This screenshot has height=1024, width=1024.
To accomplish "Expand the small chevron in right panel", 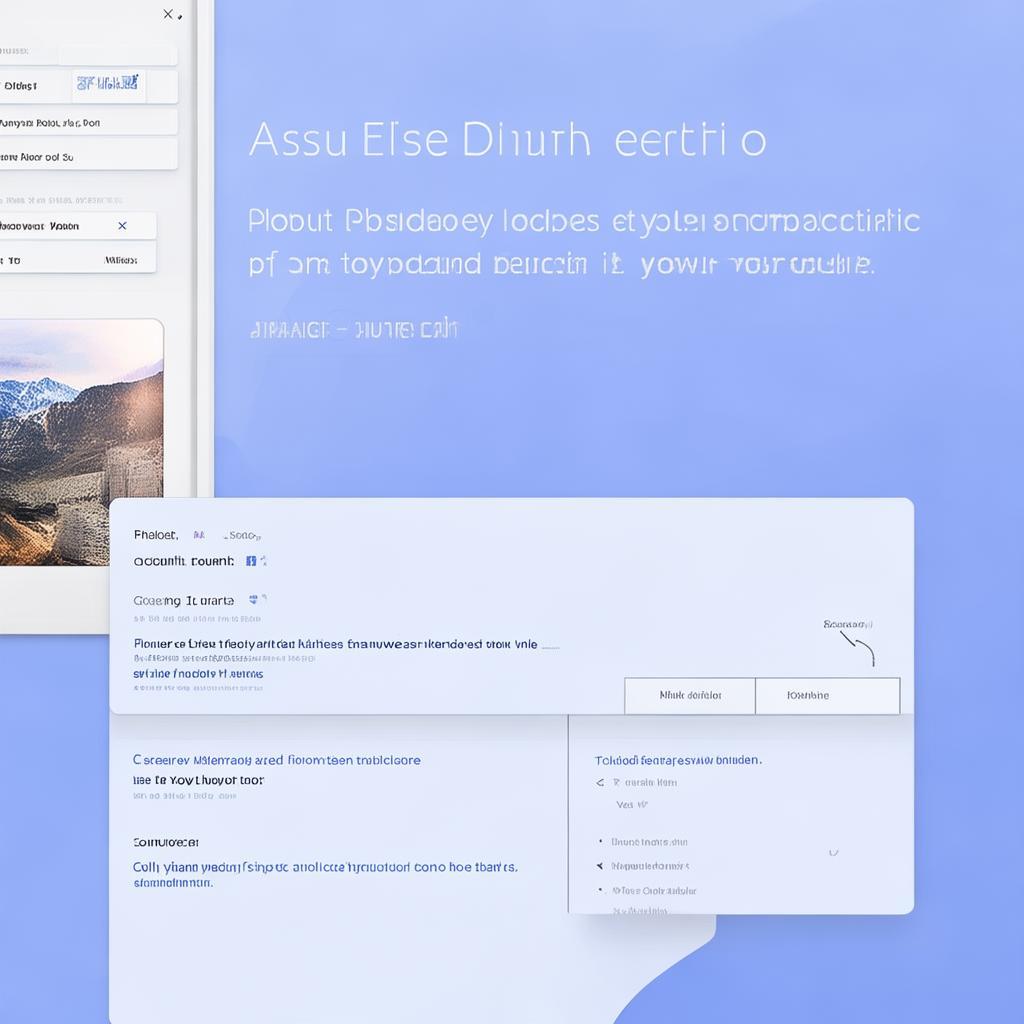I will 833,853.
